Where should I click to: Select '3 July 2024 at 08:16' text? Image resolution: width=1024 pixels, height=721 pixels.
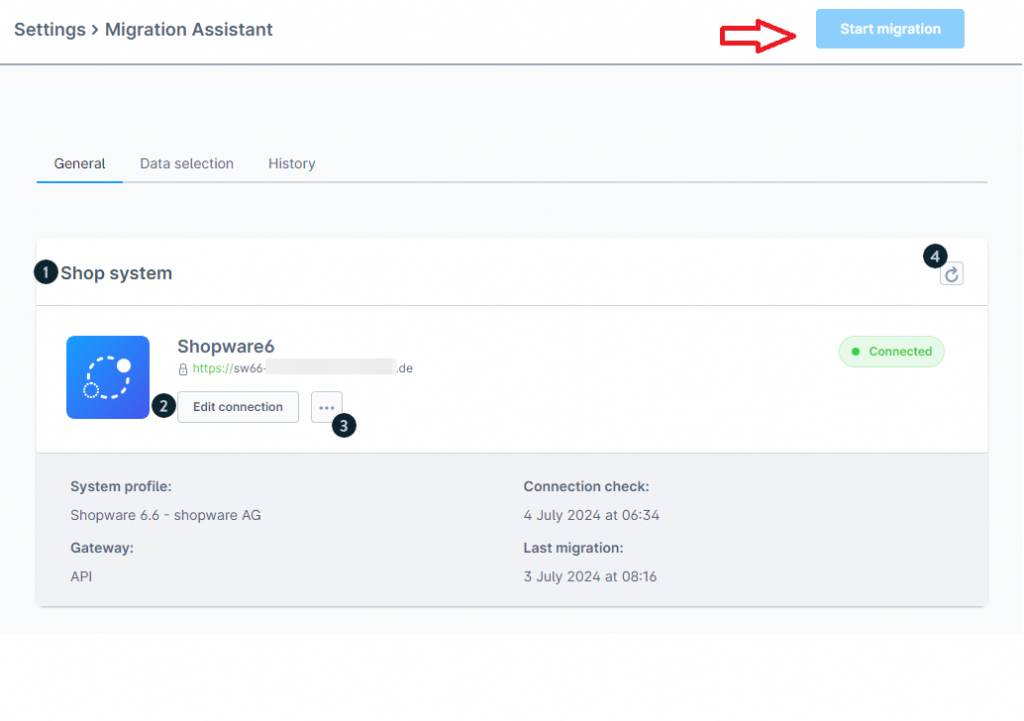(590, 577)
